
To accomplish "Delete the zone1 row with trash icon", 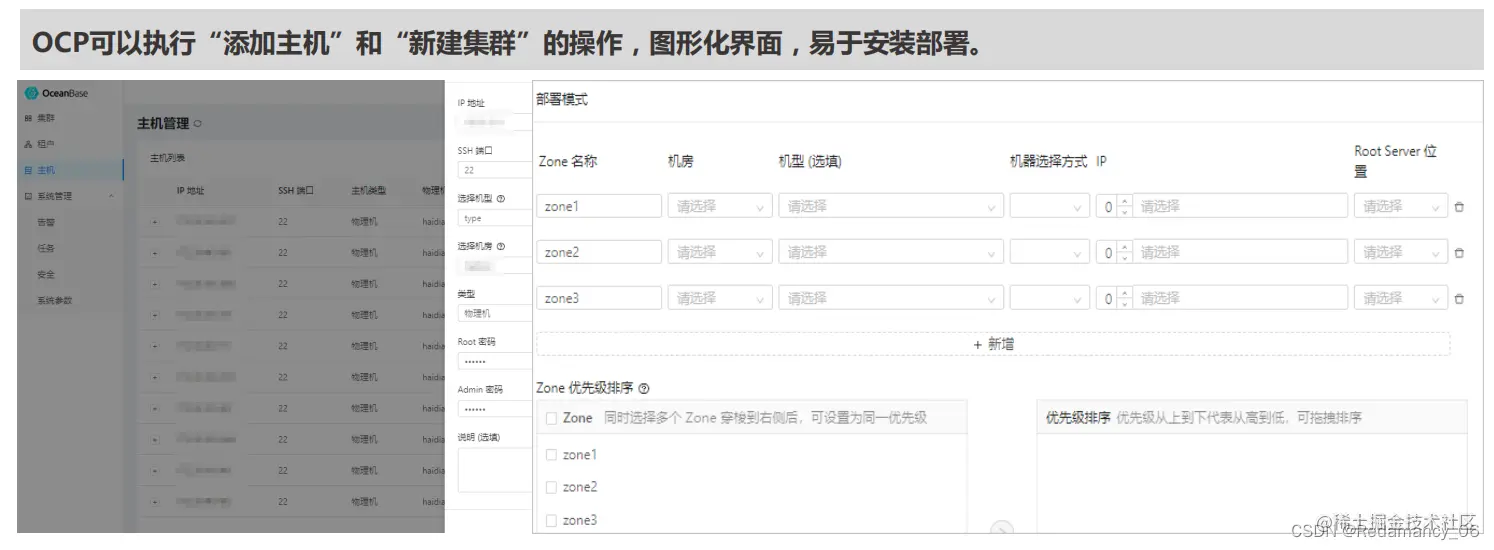I will 1459,207.
